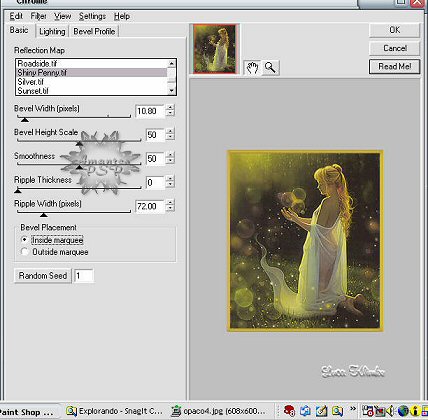The image size is (428, 420).
Task: Open Explorando - SnagIt taskbar window
Action: (114, 411)
